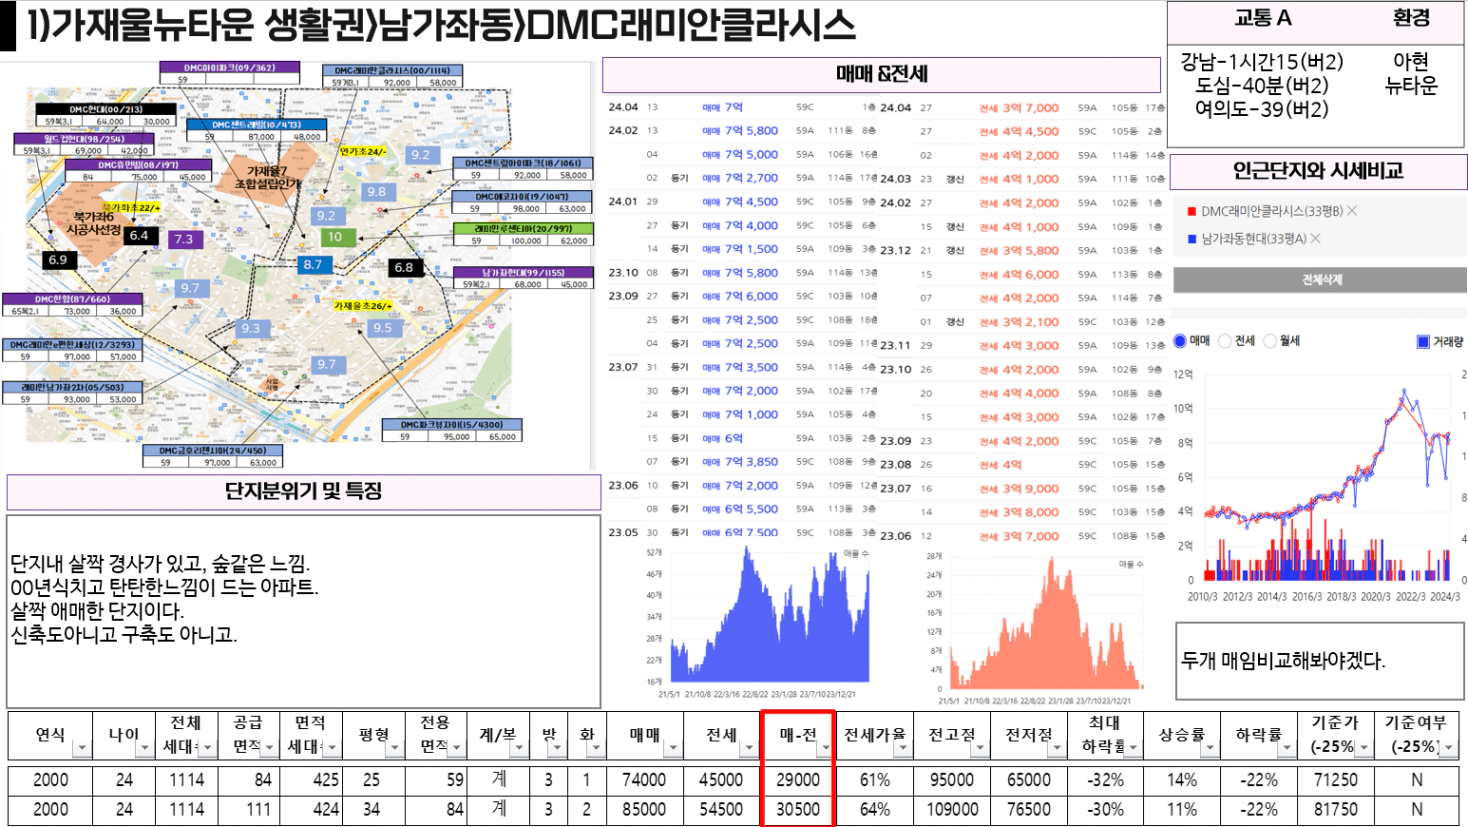Open the 전세가율 column filter dropdown
The image size is (1468, 827).
point(902,748)
